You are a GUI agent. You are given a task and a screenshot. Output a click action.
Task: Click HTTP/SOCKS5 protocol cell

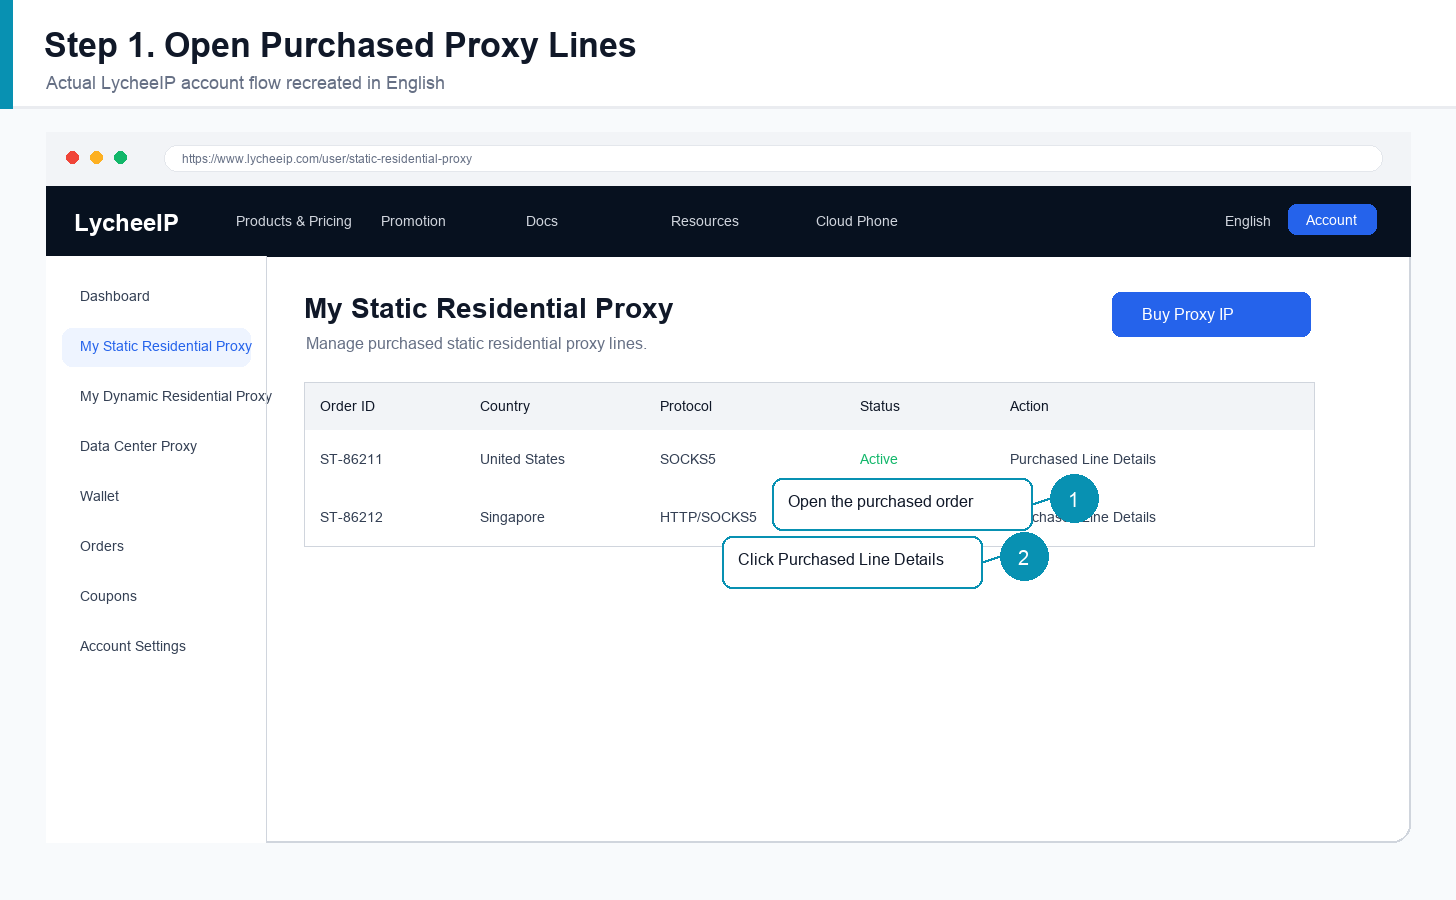(708, 517)
